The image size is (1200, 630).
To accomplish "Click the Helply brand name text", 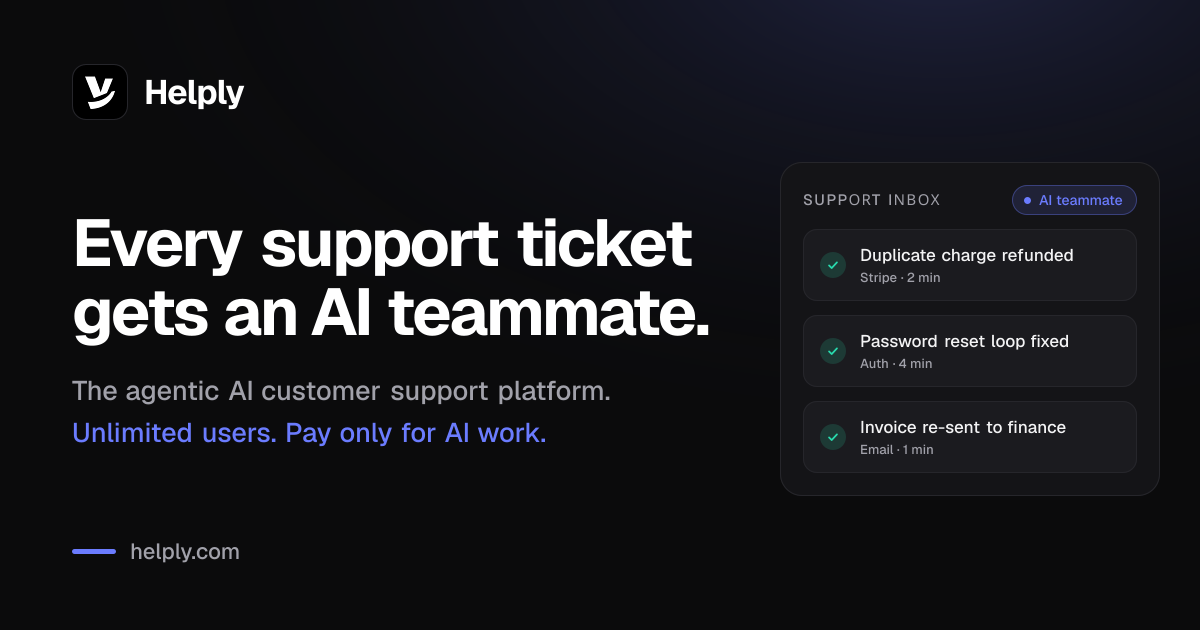I will click(194, 93).
